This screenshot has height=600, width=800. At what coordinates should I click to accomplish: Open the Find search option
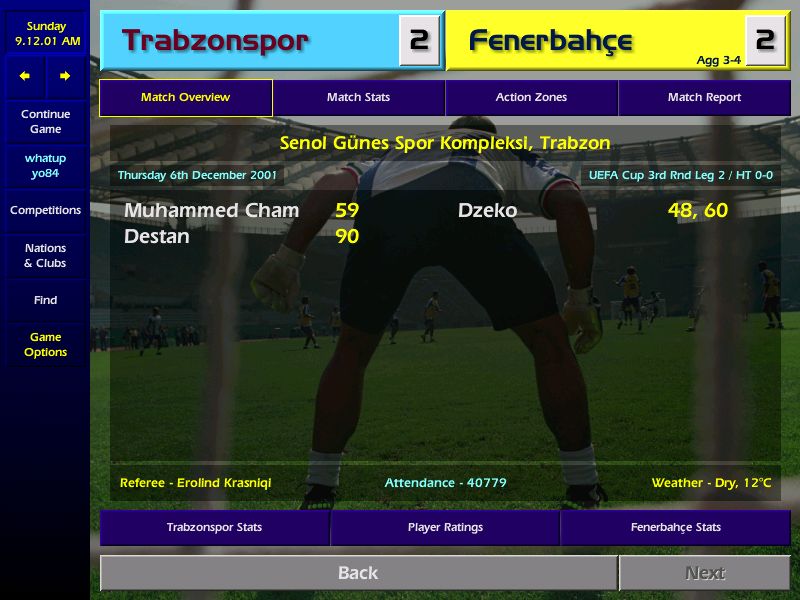tap(45, 300)
